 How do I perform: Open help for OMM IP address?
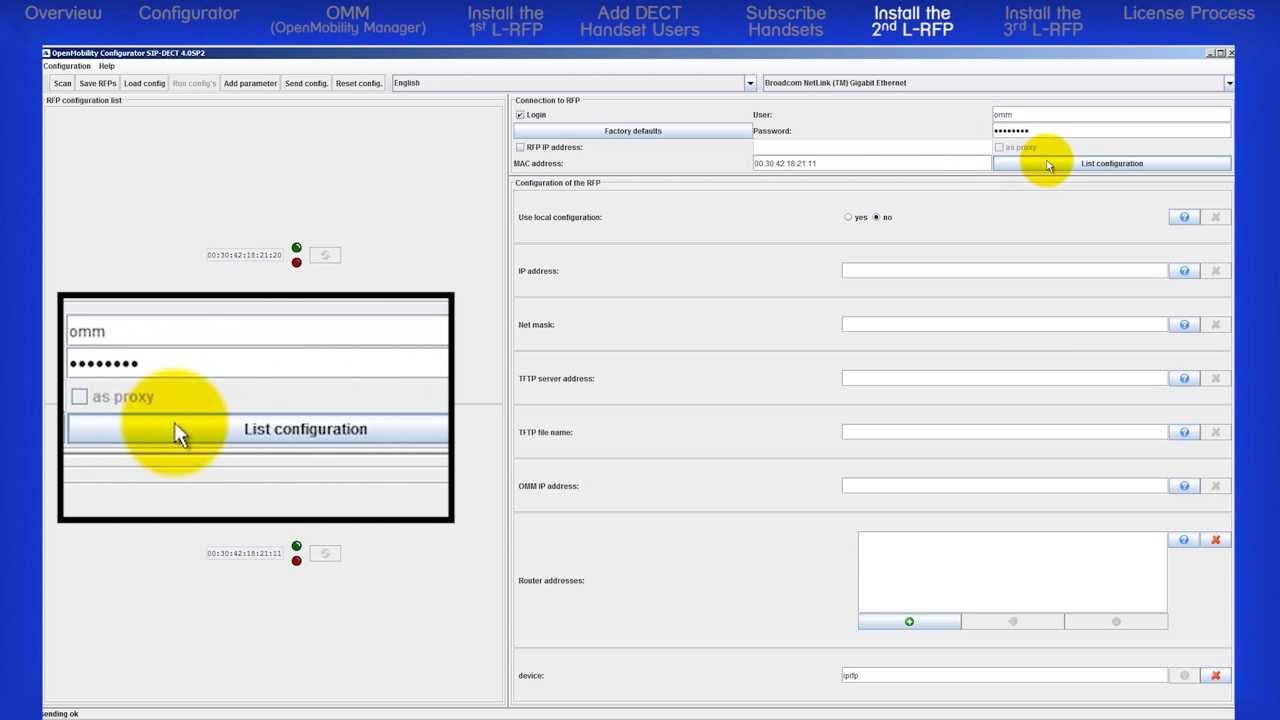(1184, 486)
